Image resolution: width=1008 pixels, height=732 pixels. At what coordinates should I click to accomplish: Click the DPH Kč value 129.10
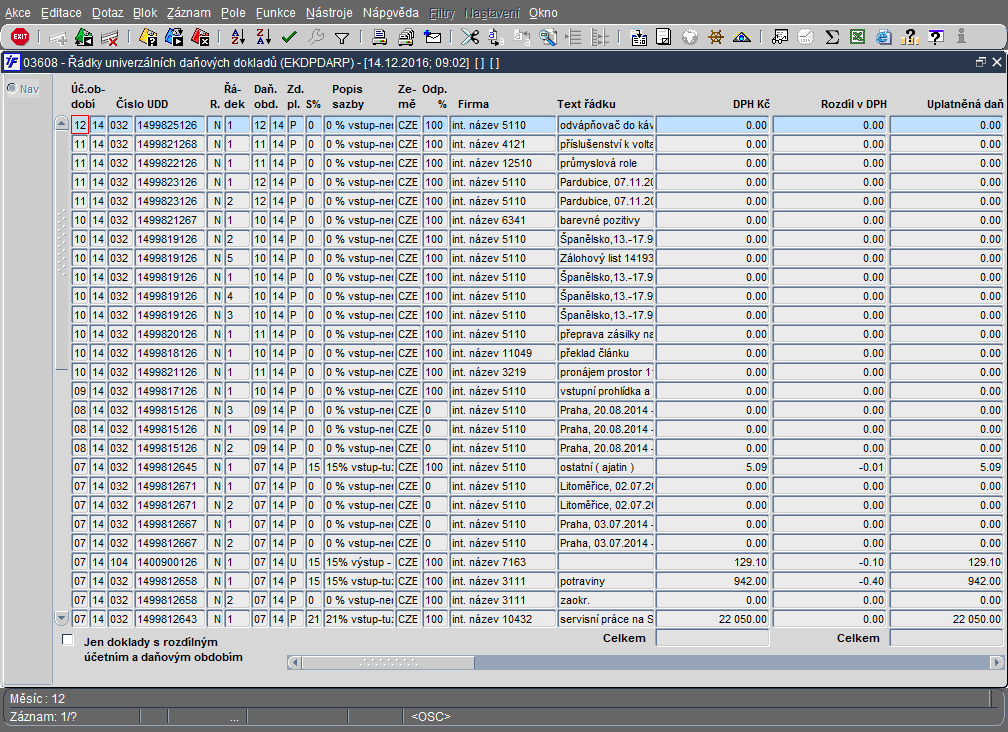pos(712,562)
